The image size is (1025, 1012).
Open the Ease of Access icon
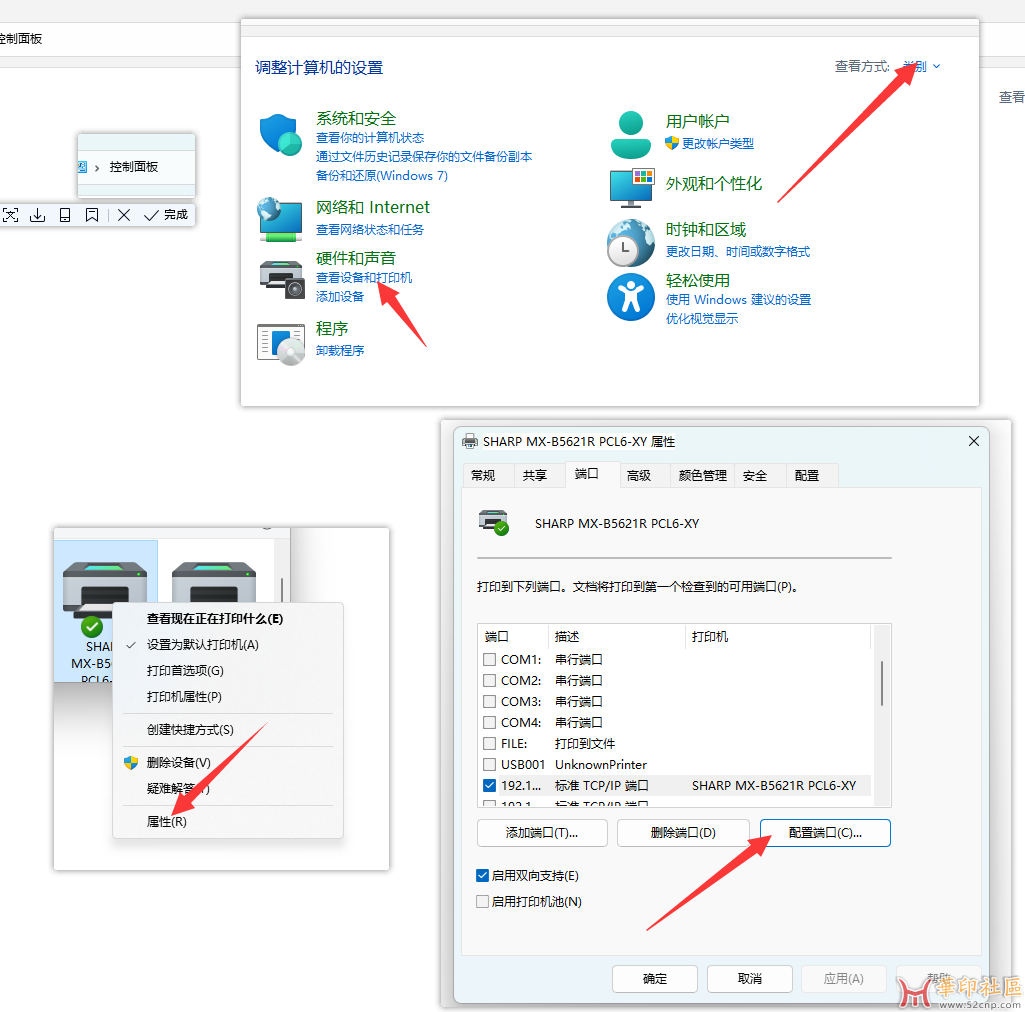pyautogui.click(x=630, y=297)
